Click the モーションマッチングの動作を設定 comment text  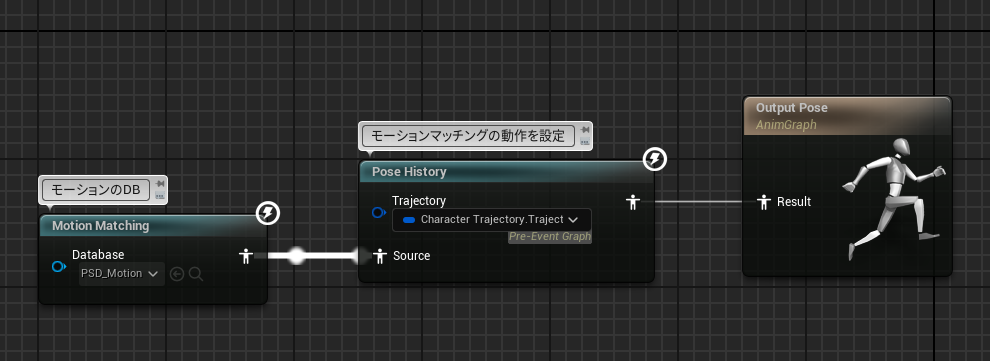[x=467, y=136]
